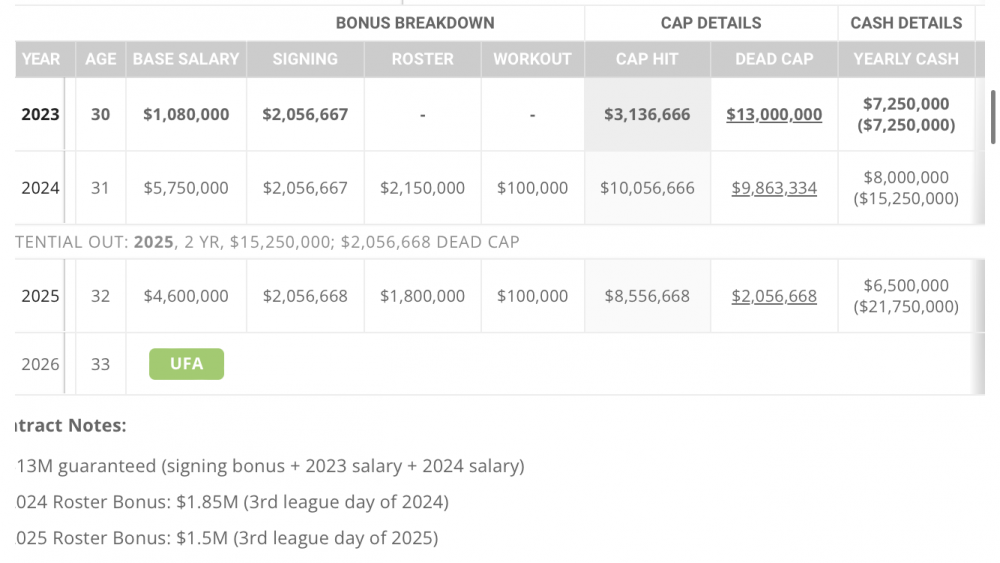Open the $9,863,334 dead cap link

774,188
